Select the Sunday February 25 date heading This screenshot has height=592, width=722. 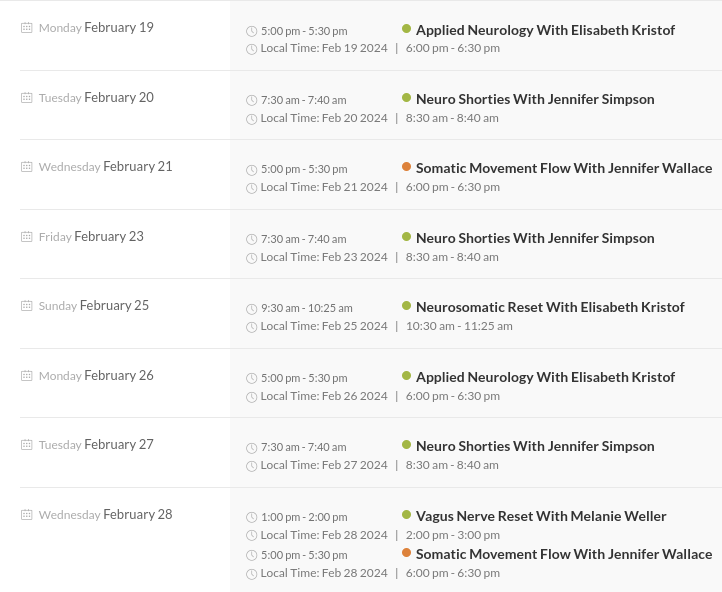pos(94,306)
